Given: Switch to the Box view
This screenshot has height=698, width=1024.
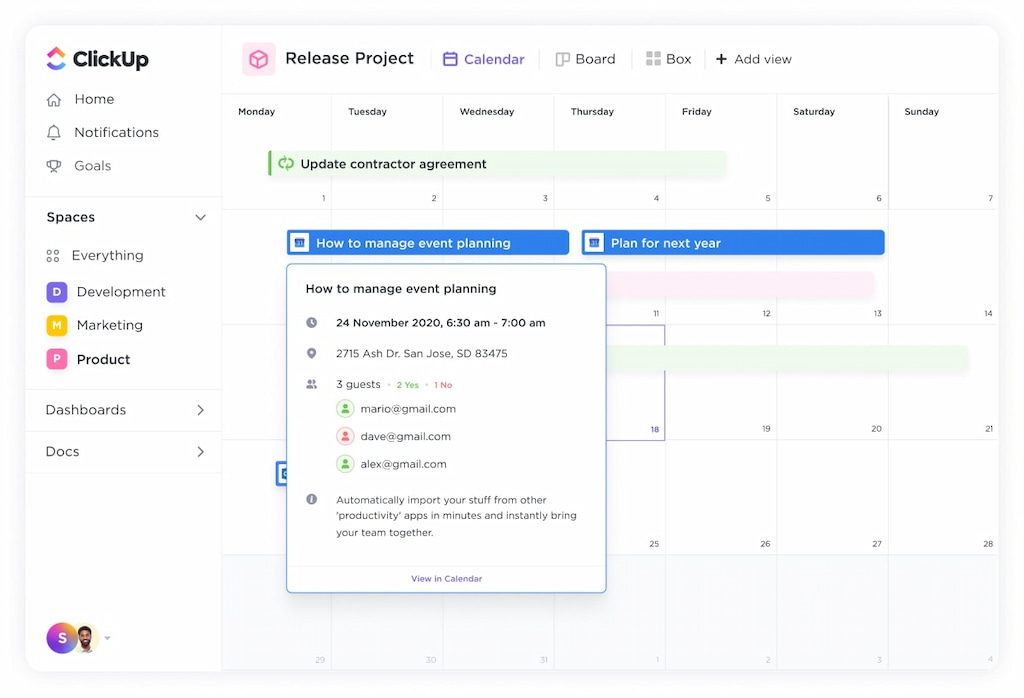Looking at the screenshot, I should (x=668, y=58).
